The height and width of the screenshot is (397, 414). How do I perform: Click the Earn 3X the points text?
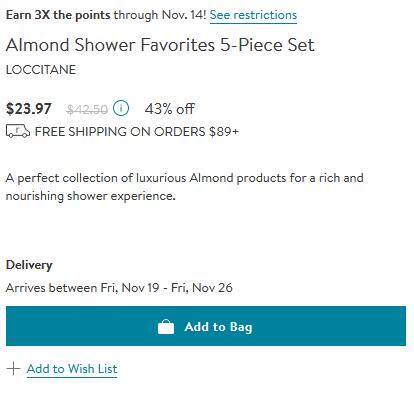pyautogui.click(x=58, y=15)
